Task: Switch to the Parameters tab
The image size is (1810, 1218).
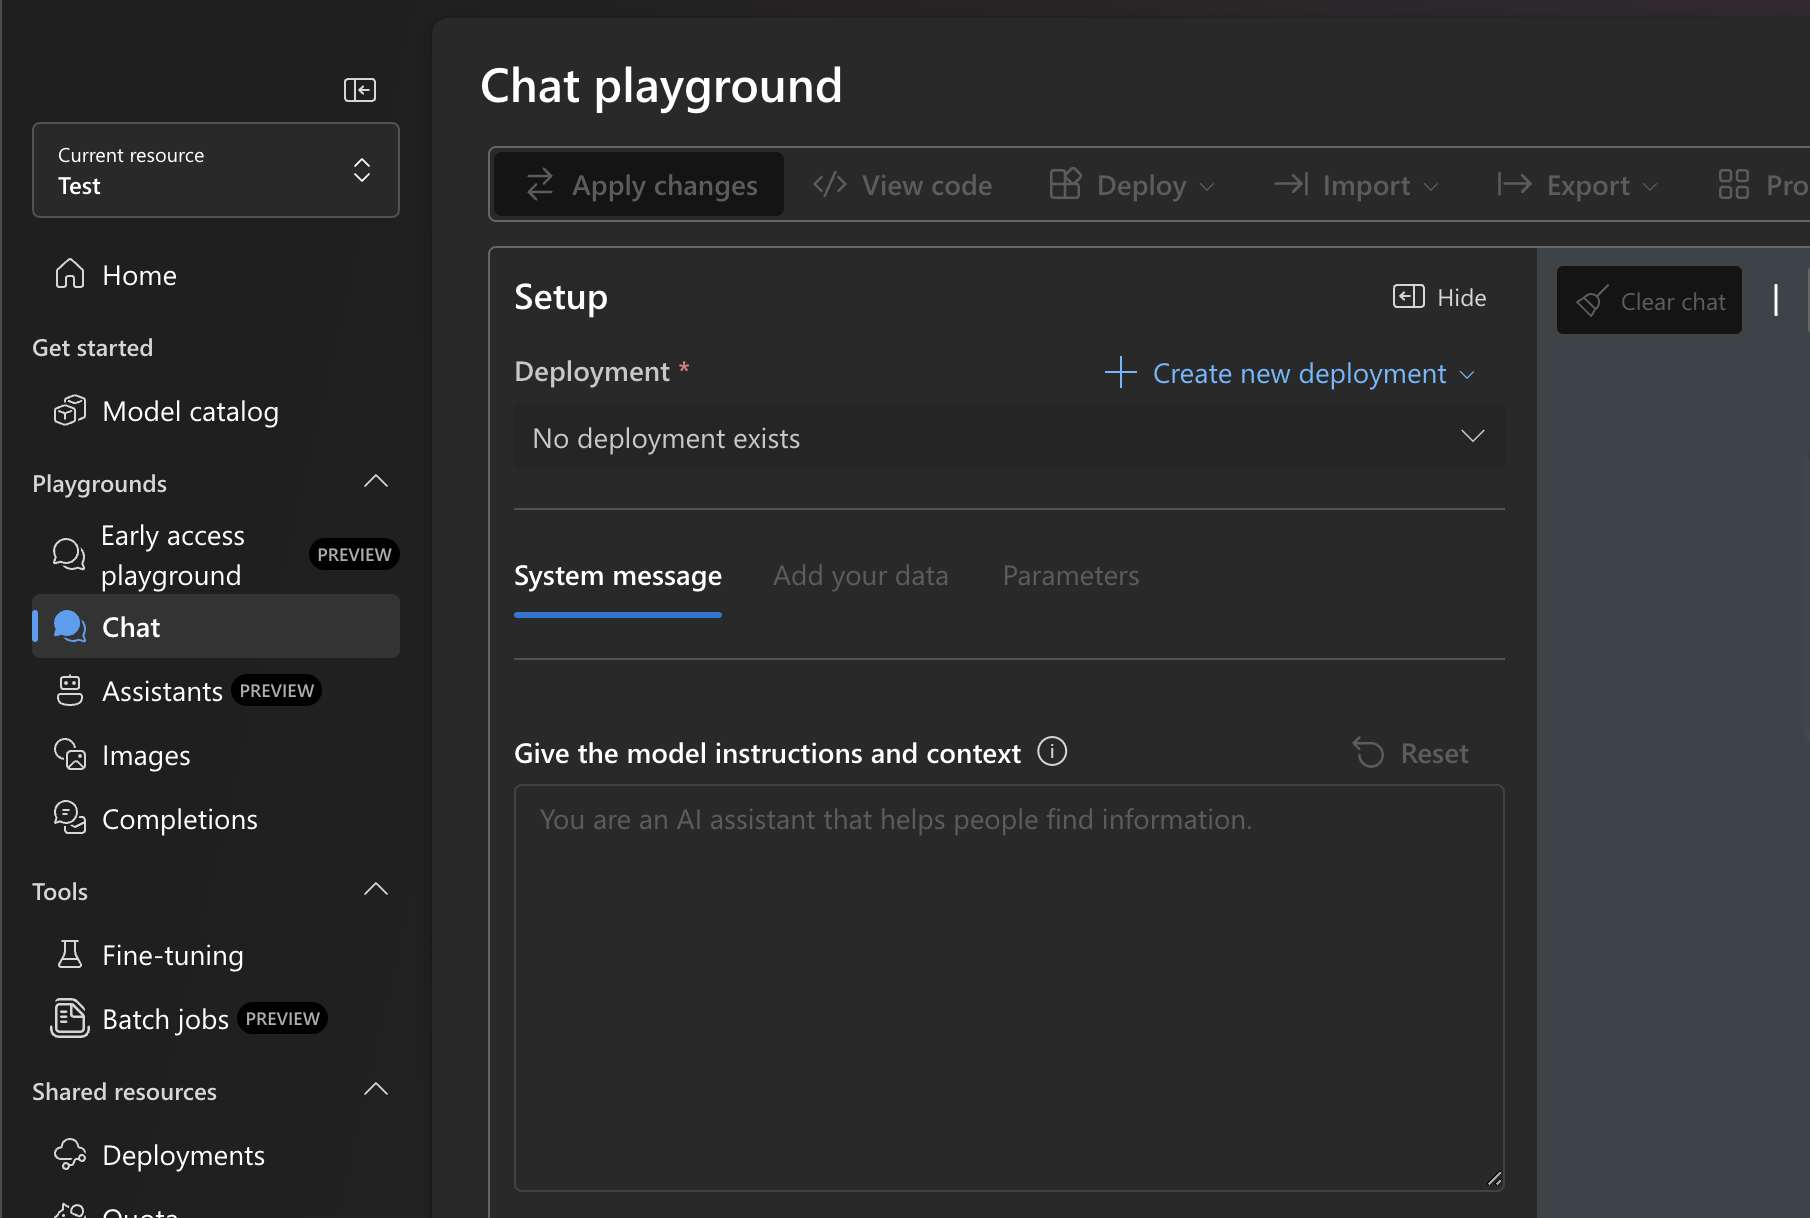Action: [1070, 576]
